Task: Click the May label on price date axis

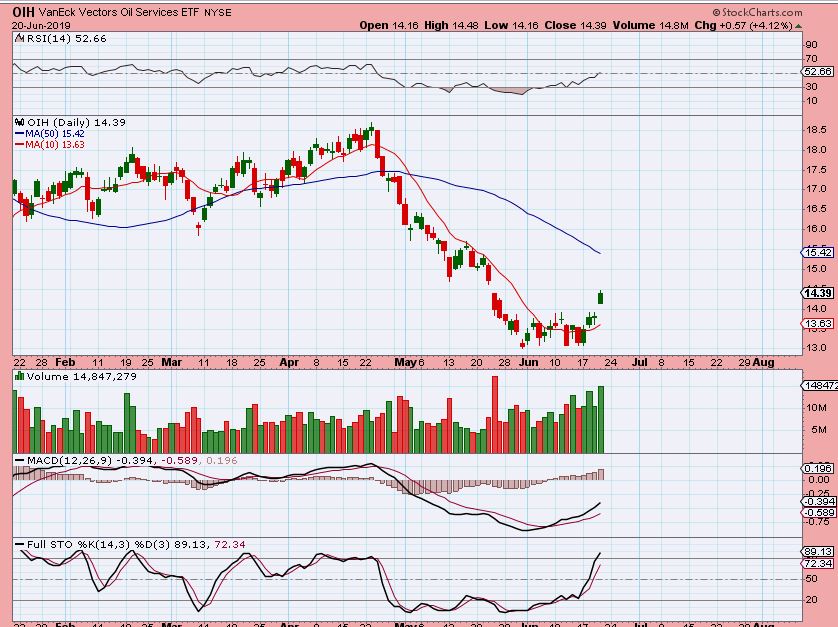Action: (405, 362)
